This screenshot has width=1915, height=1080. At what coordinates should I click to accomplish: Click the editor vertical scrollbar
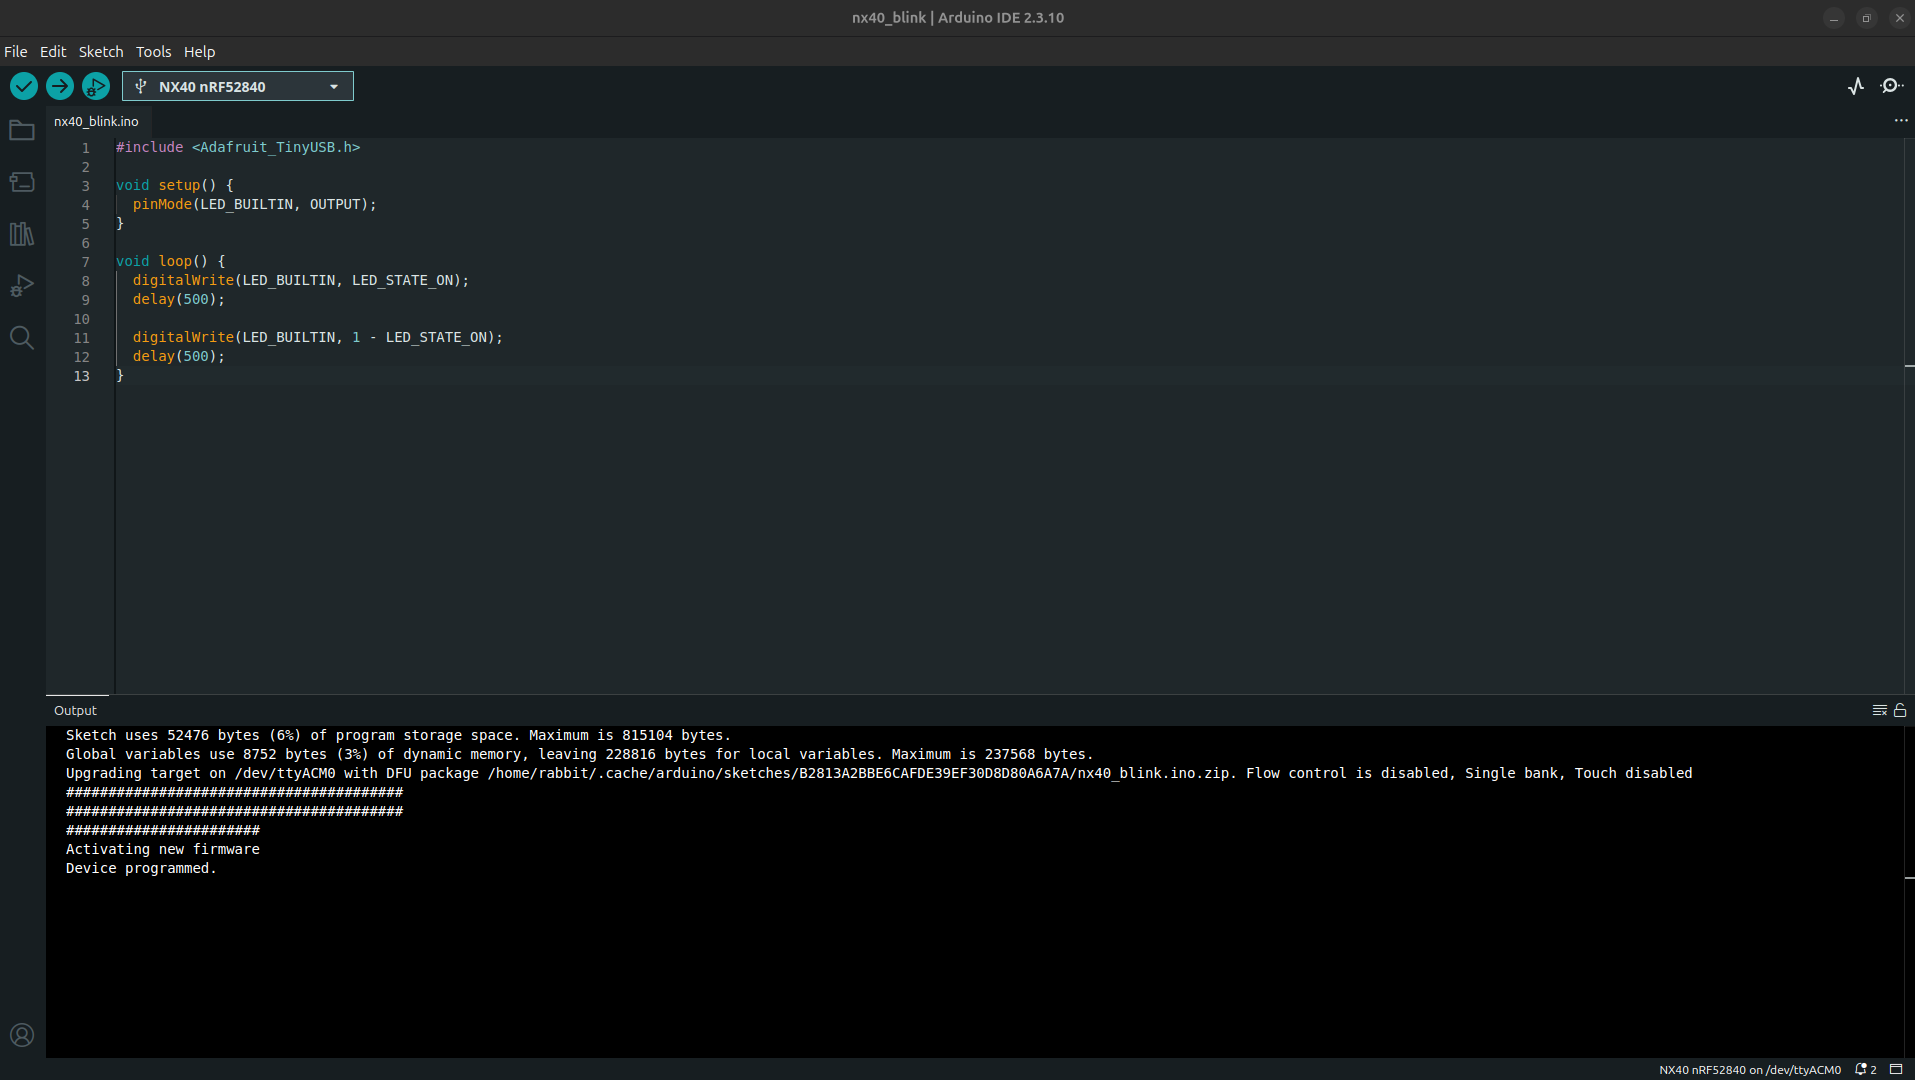[x=1909, y=416]
